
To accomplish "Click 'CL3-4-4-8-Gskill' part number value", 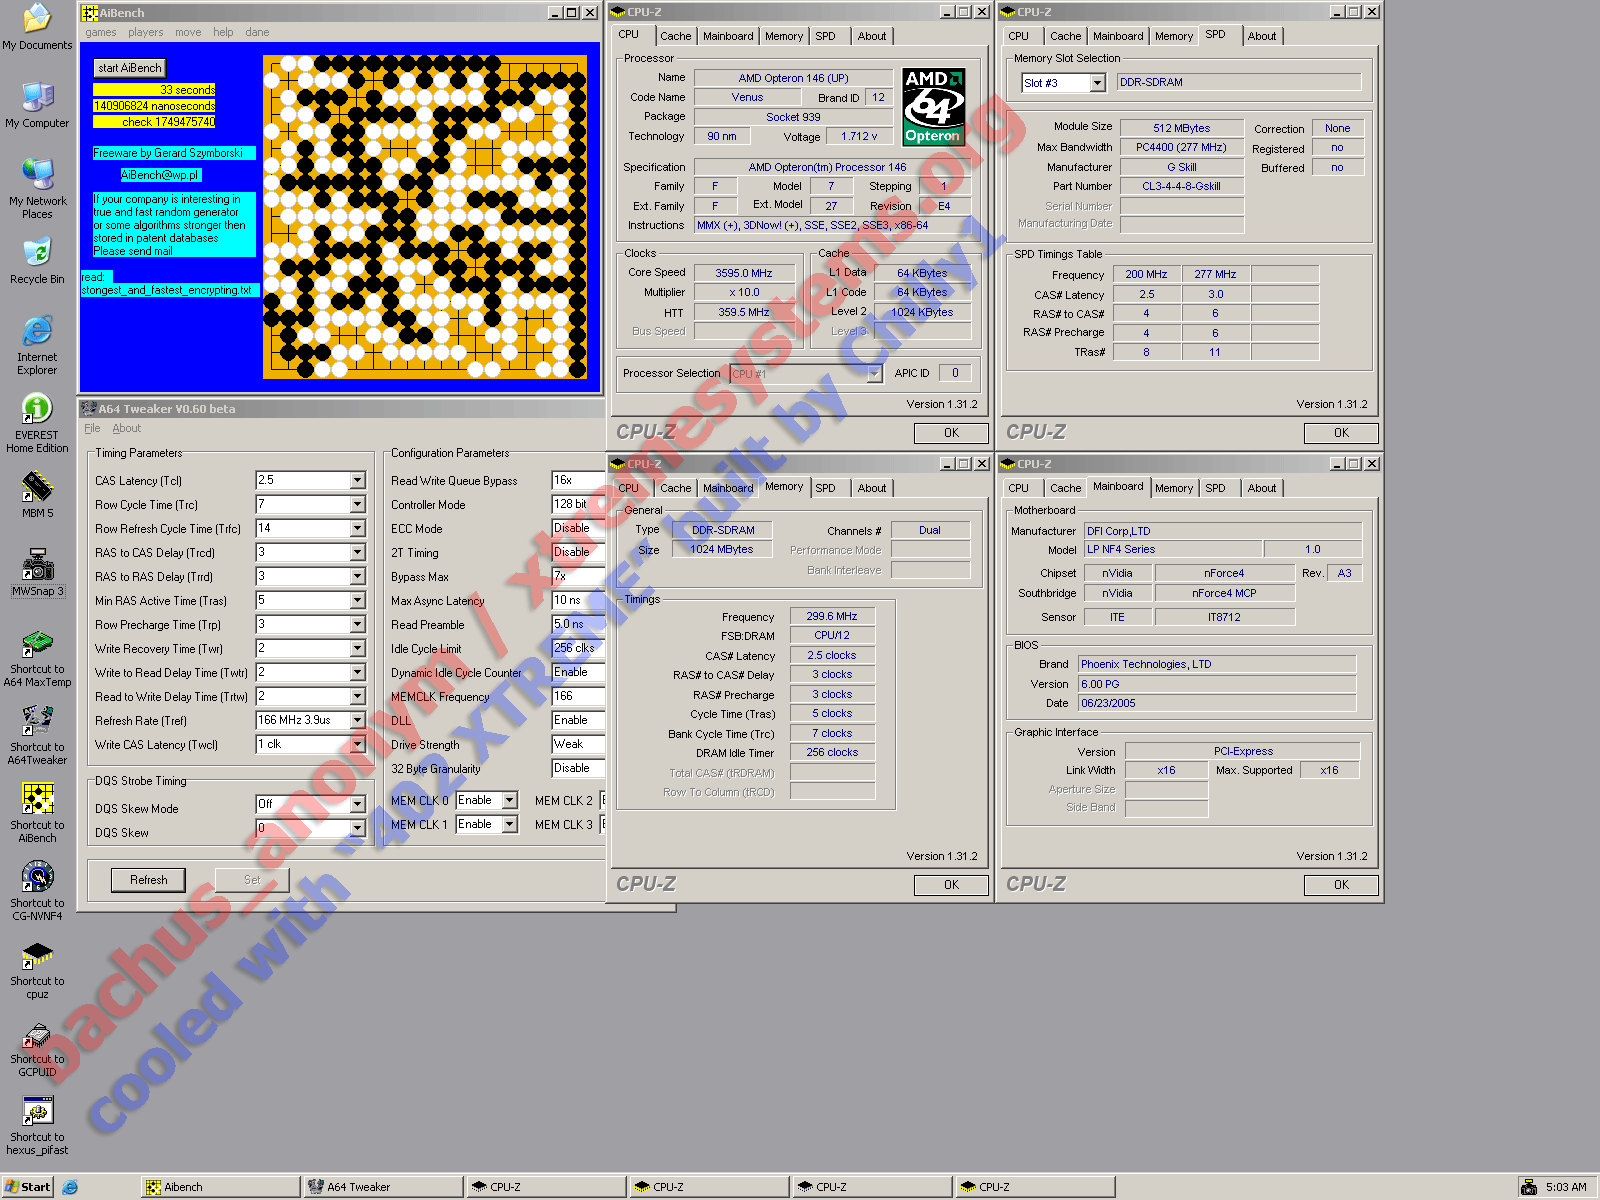I will click(x=1181, y=186).
